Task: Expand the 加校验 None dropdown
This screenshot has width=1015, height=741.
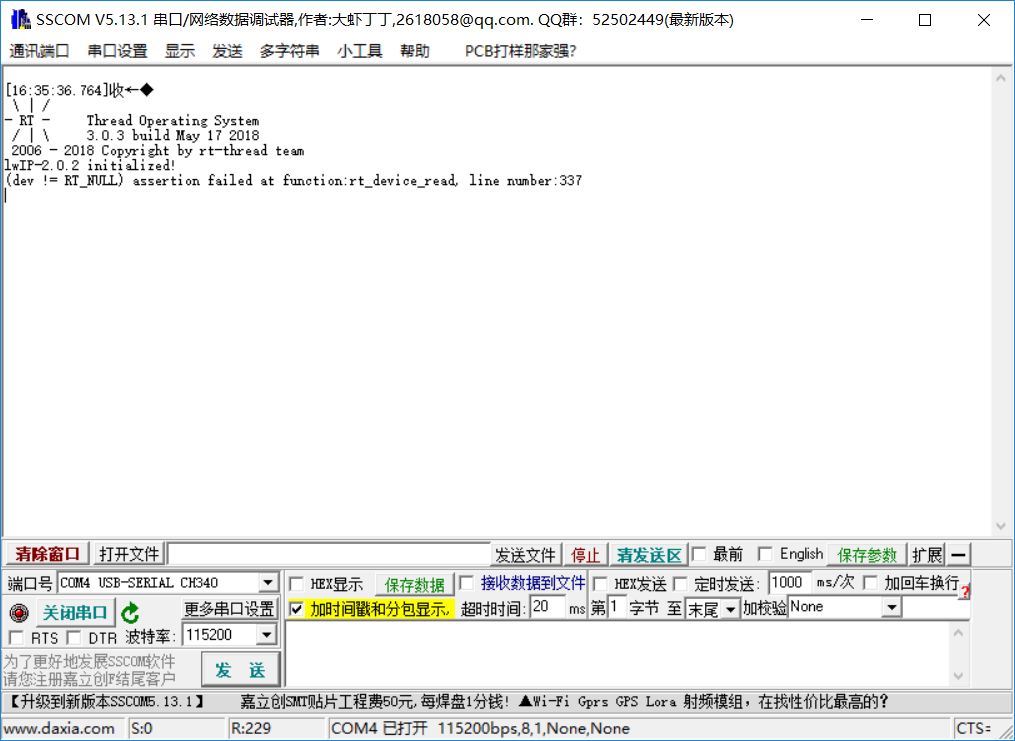Action: 892,607
